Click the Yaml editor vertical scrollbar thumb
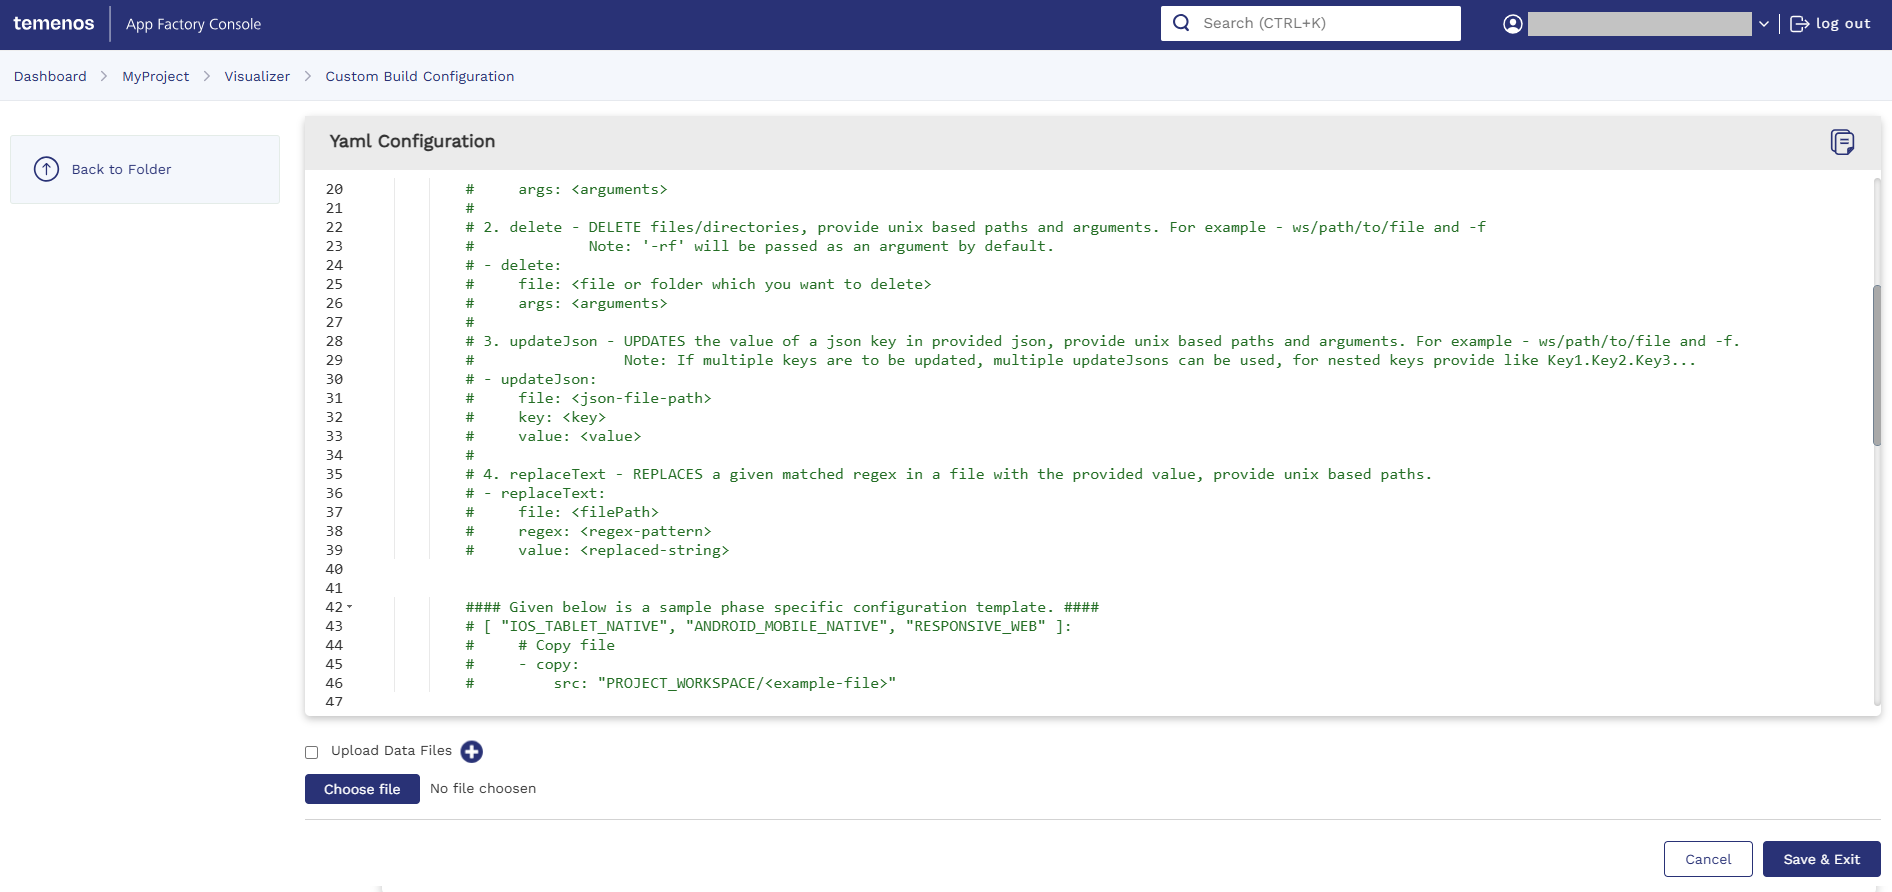The image size is (1892, 892). click(1877, 365)
